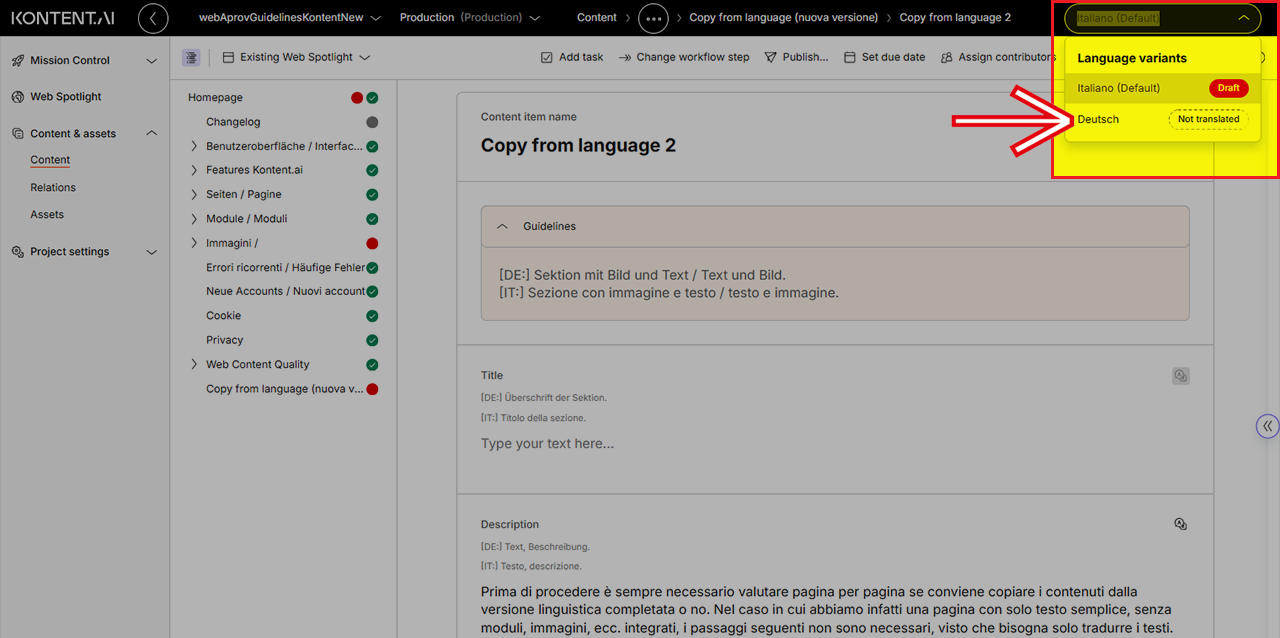
Task: Collapse the Guidelines section
Action: [x=503, y=227]
